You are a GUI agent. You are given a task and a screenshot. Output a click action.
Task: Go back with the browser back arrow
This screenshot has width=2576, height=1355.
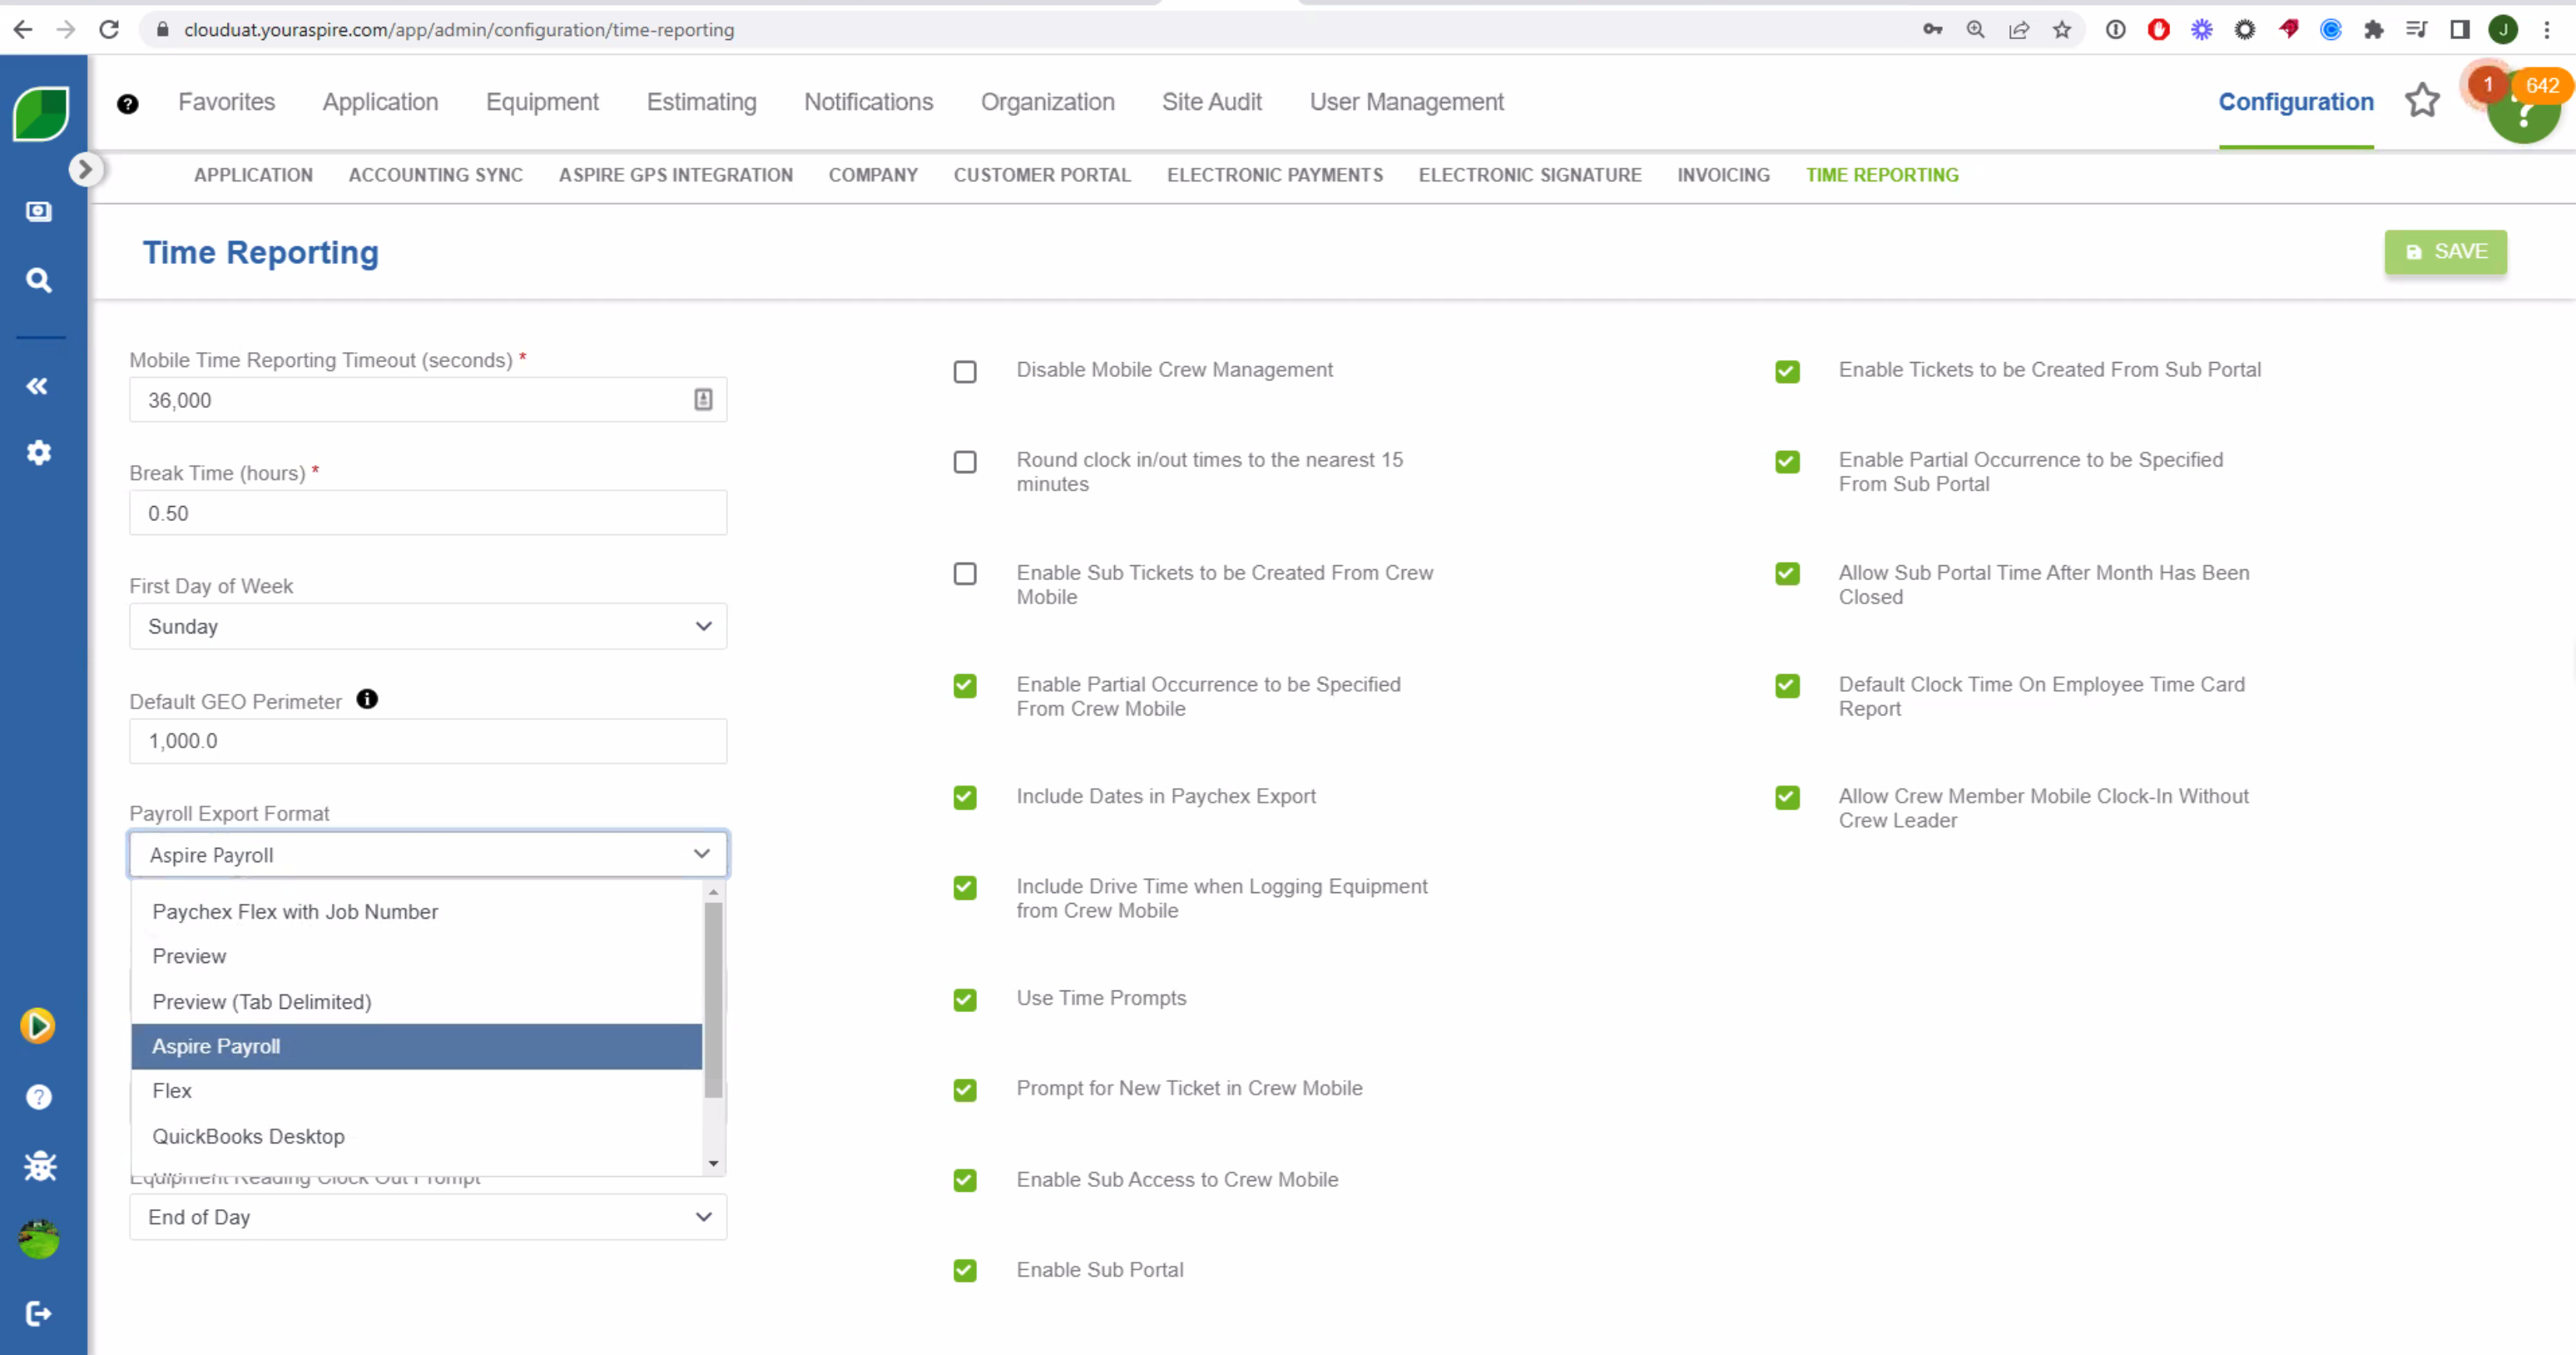[22, 29]
